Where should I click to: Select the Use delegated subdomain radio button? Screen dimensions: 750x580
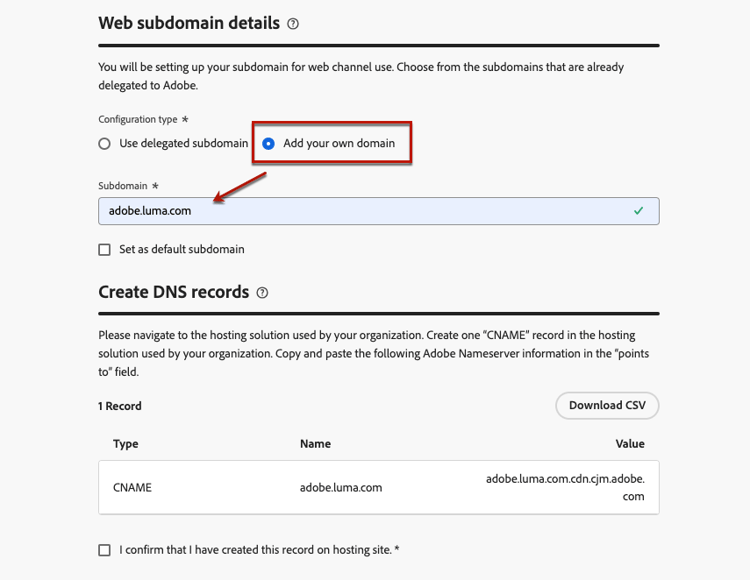(105, 144)
